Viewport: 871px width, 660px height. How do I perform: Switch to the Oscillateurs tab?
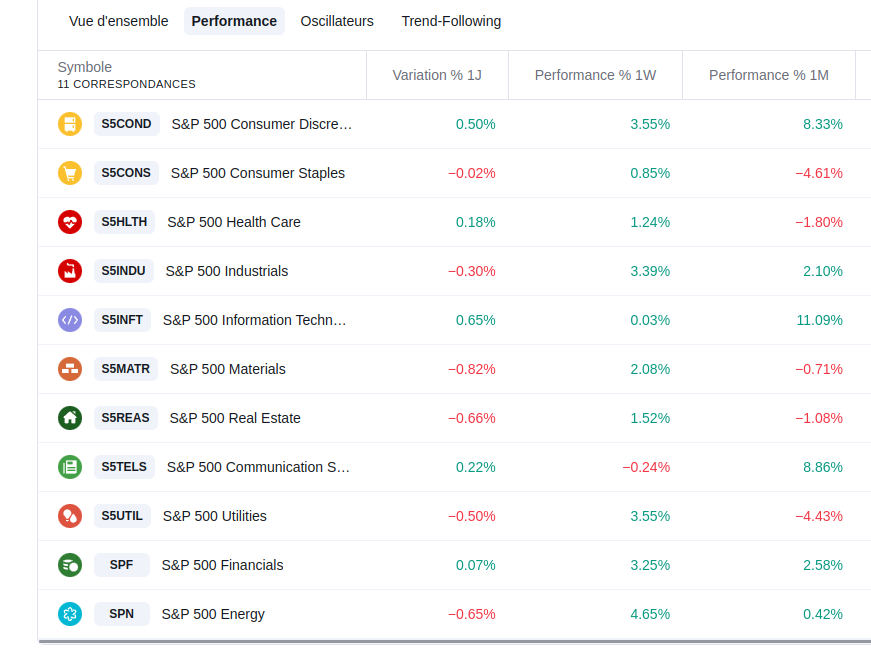[337, 21]
